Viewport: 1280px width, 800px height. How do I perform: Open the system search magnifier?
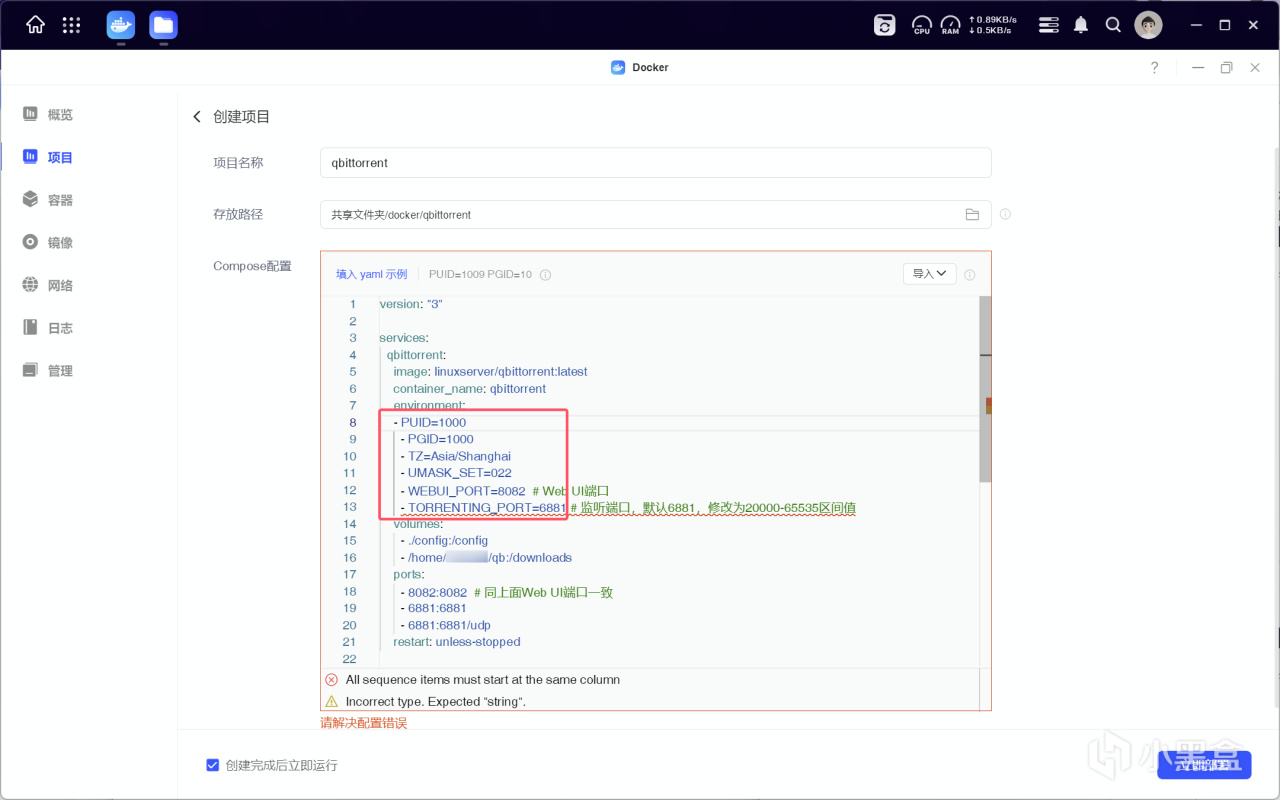[x=1113, y=25]
